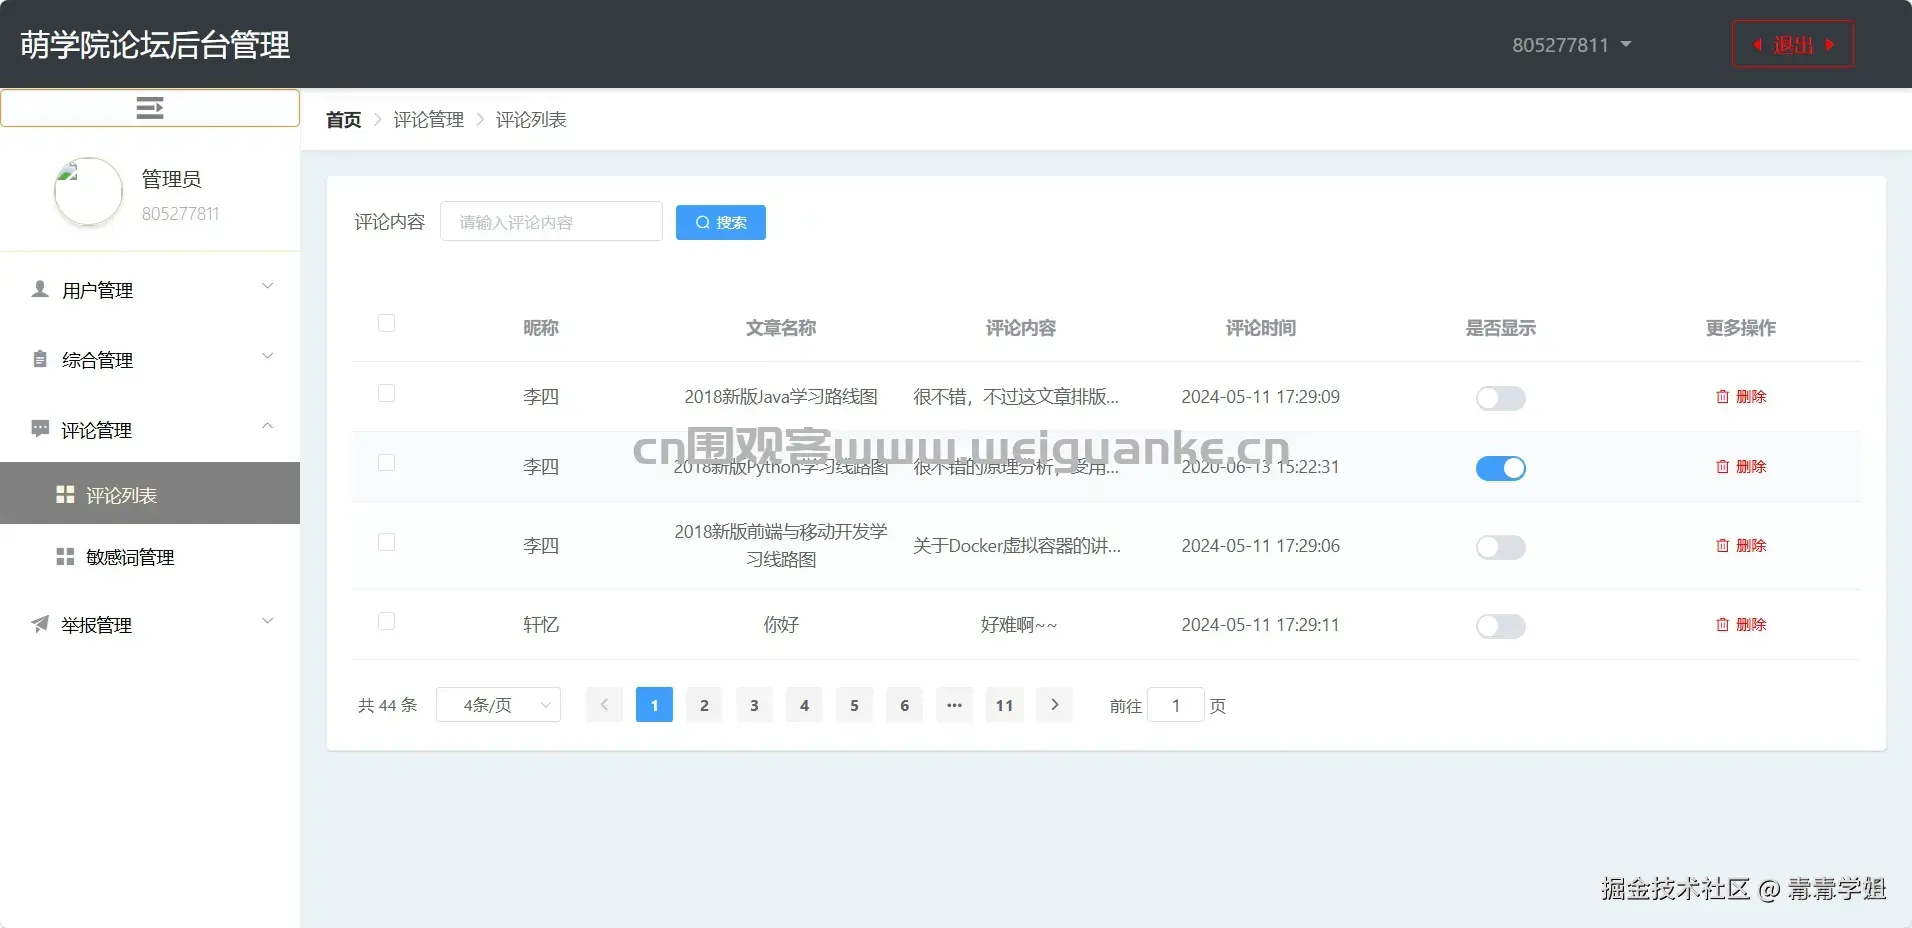Expand the 举报管理 menu chevron

pyautogui.click(x=267, y=621)
